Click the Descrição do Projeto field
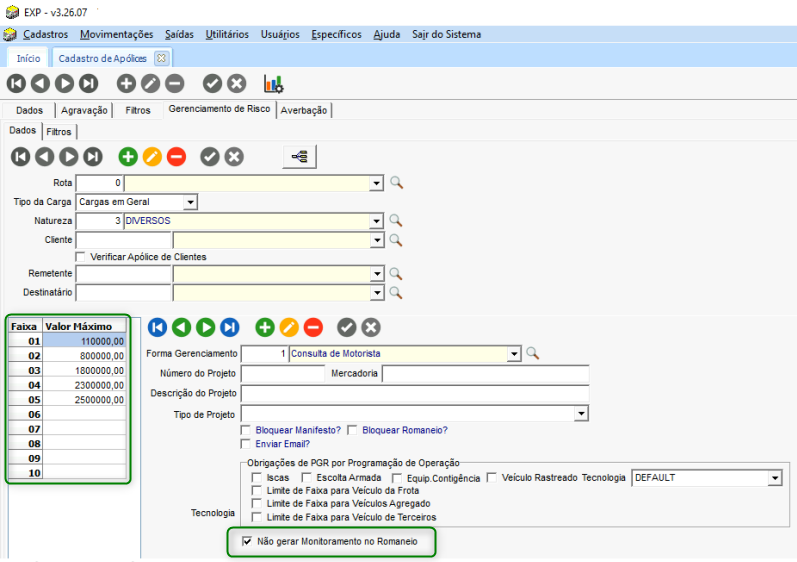 (x=415, y=393)
